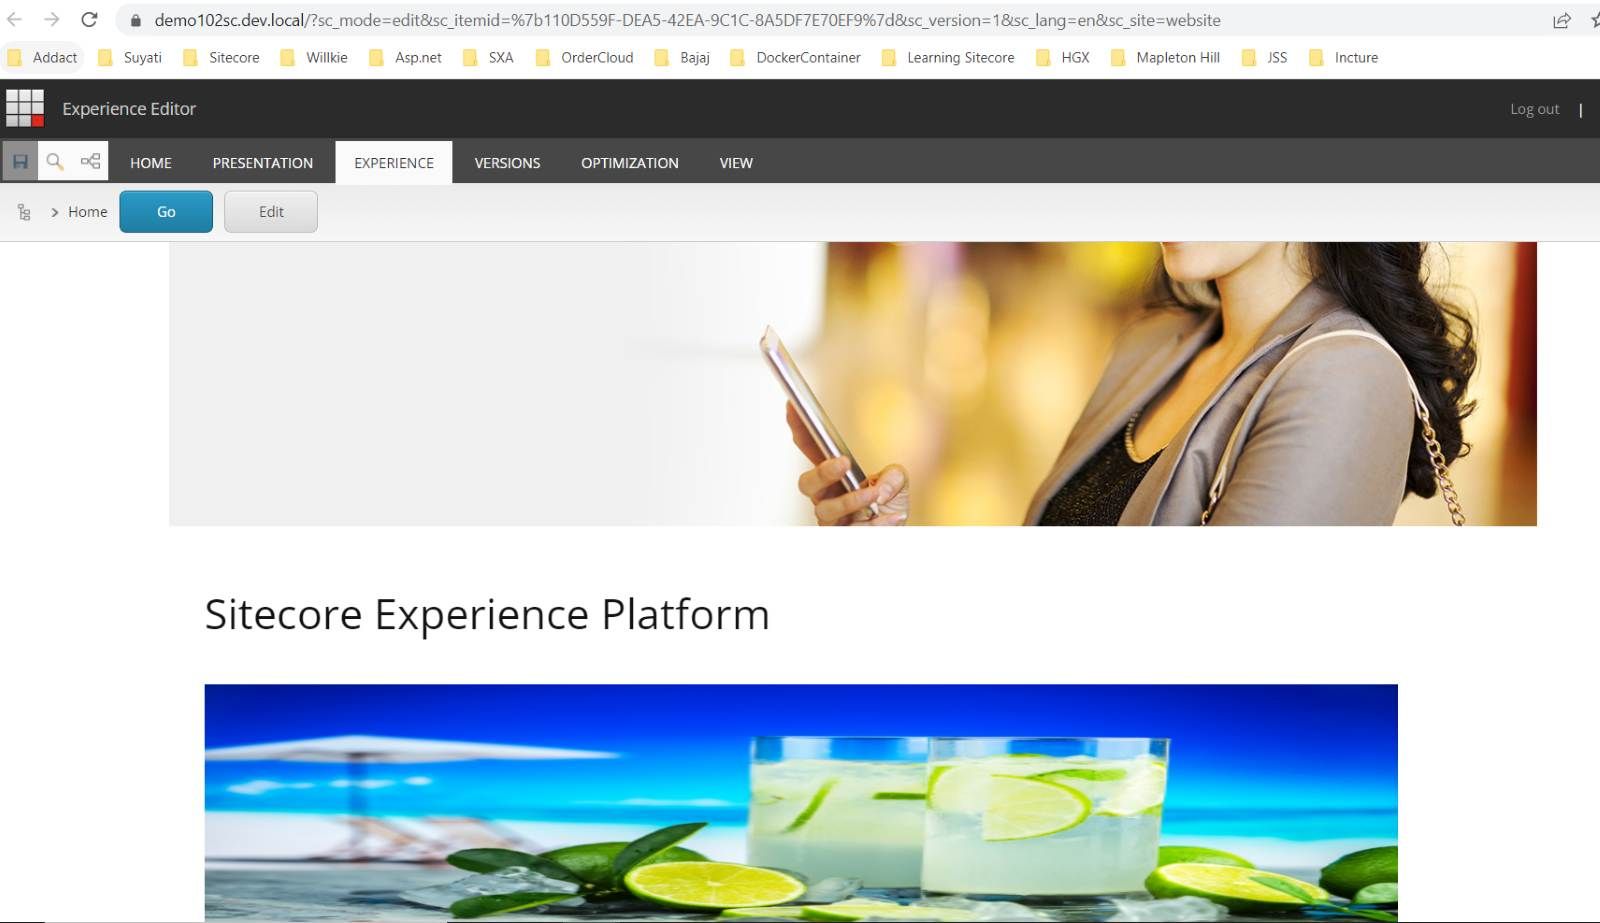Screen dimensions: 1600x923
Task: Go back with the browser back arrow
Action: tap(14, 20)
